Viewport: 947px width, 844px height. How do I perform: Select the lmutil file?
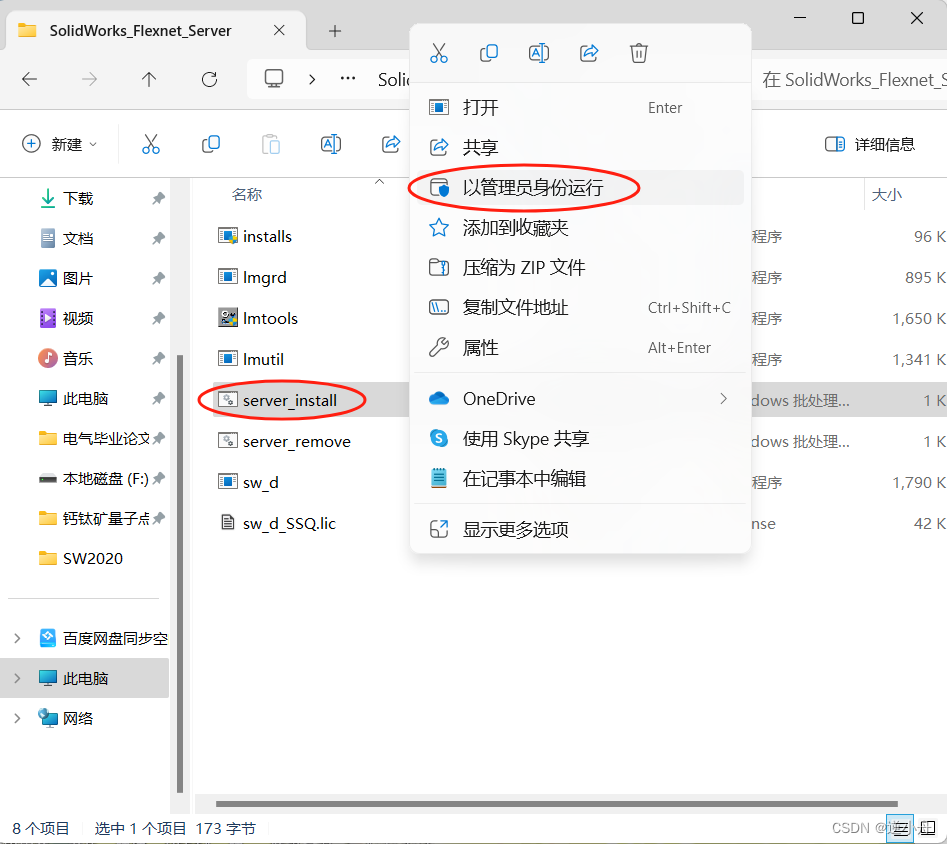(263, 359)
